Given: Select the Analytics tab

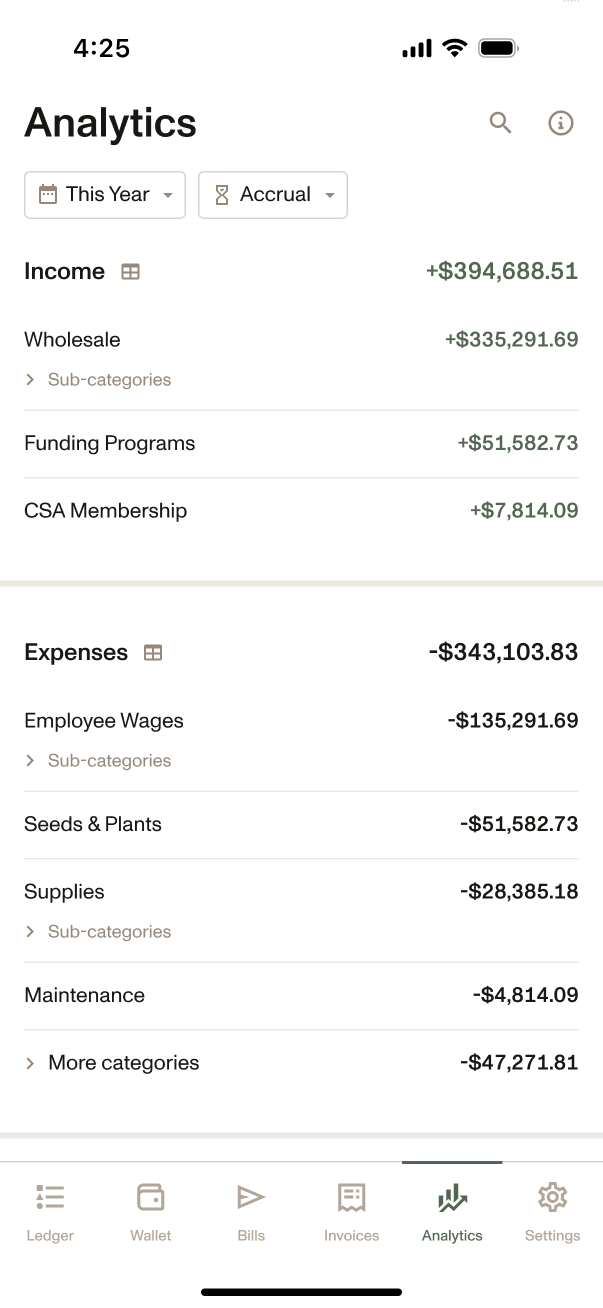Looking at the screenshot, I should [x=452, y=1211].
